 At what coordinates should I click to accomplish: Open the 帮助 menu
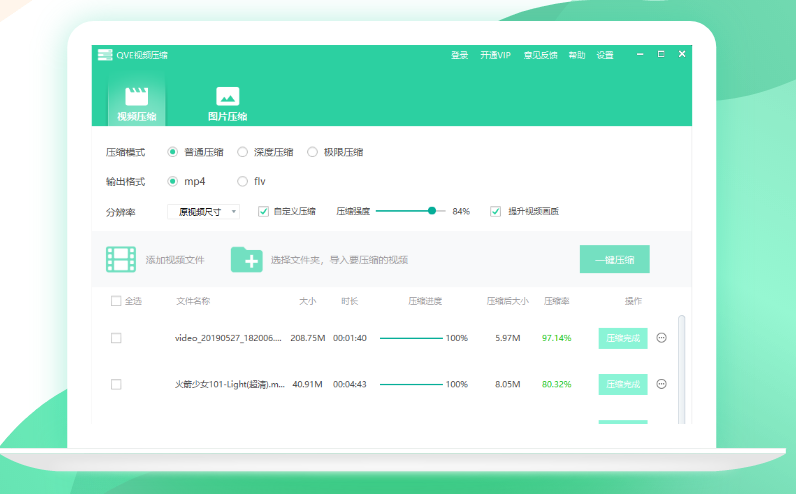tap(577, 55)
